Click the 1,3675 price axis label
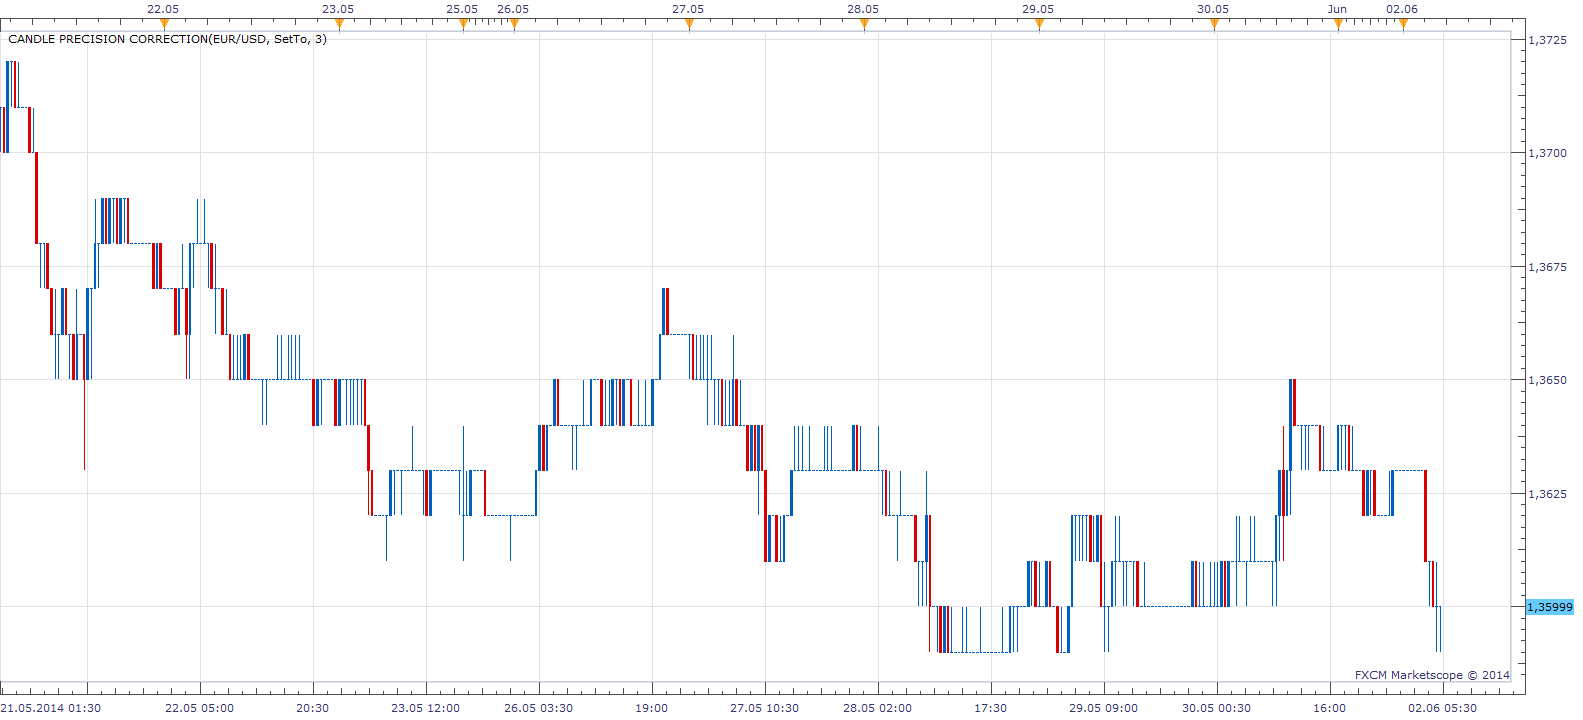1583x720 pixels. (x=1548, y=267)
